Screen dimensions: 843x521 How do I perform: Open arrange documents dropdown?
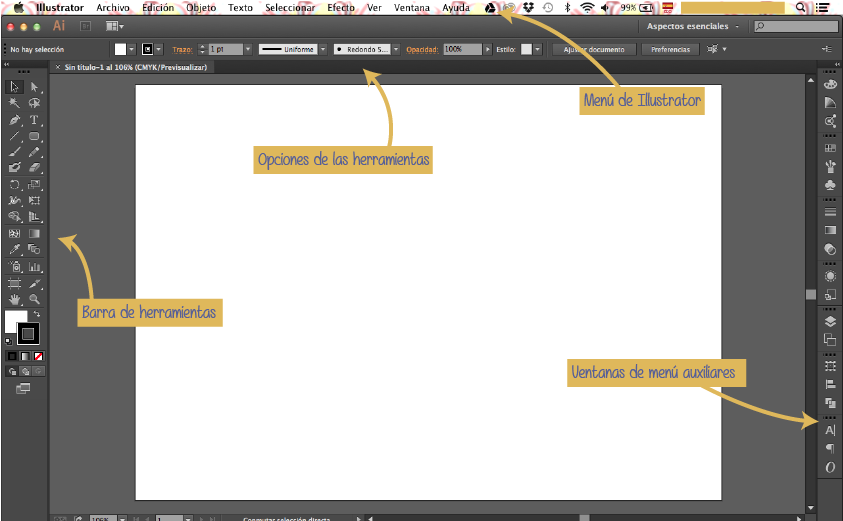115,26
